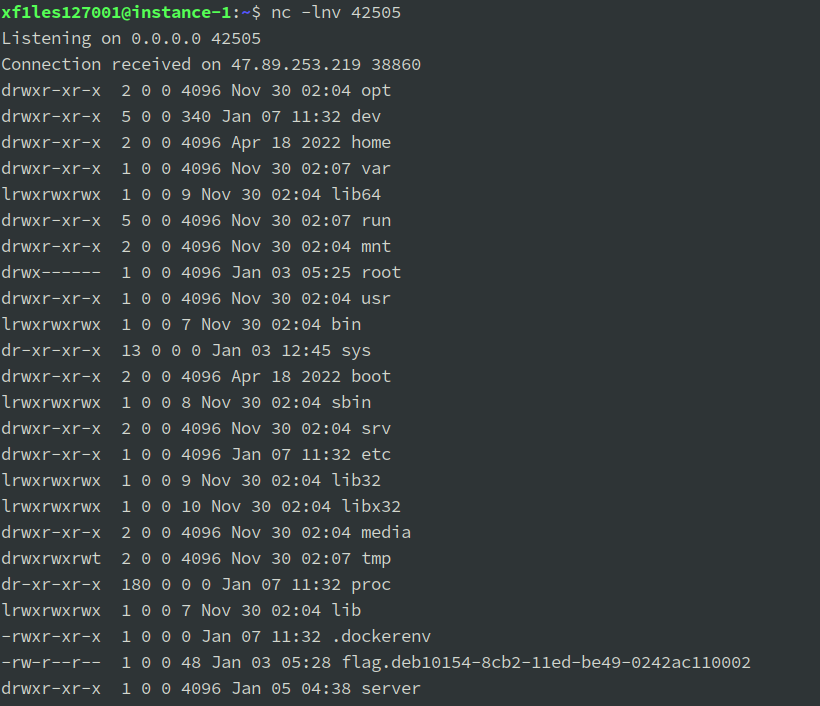Click the proc directory name
The width and height of the screenshot is (820, 706).
tap(371, 584)
